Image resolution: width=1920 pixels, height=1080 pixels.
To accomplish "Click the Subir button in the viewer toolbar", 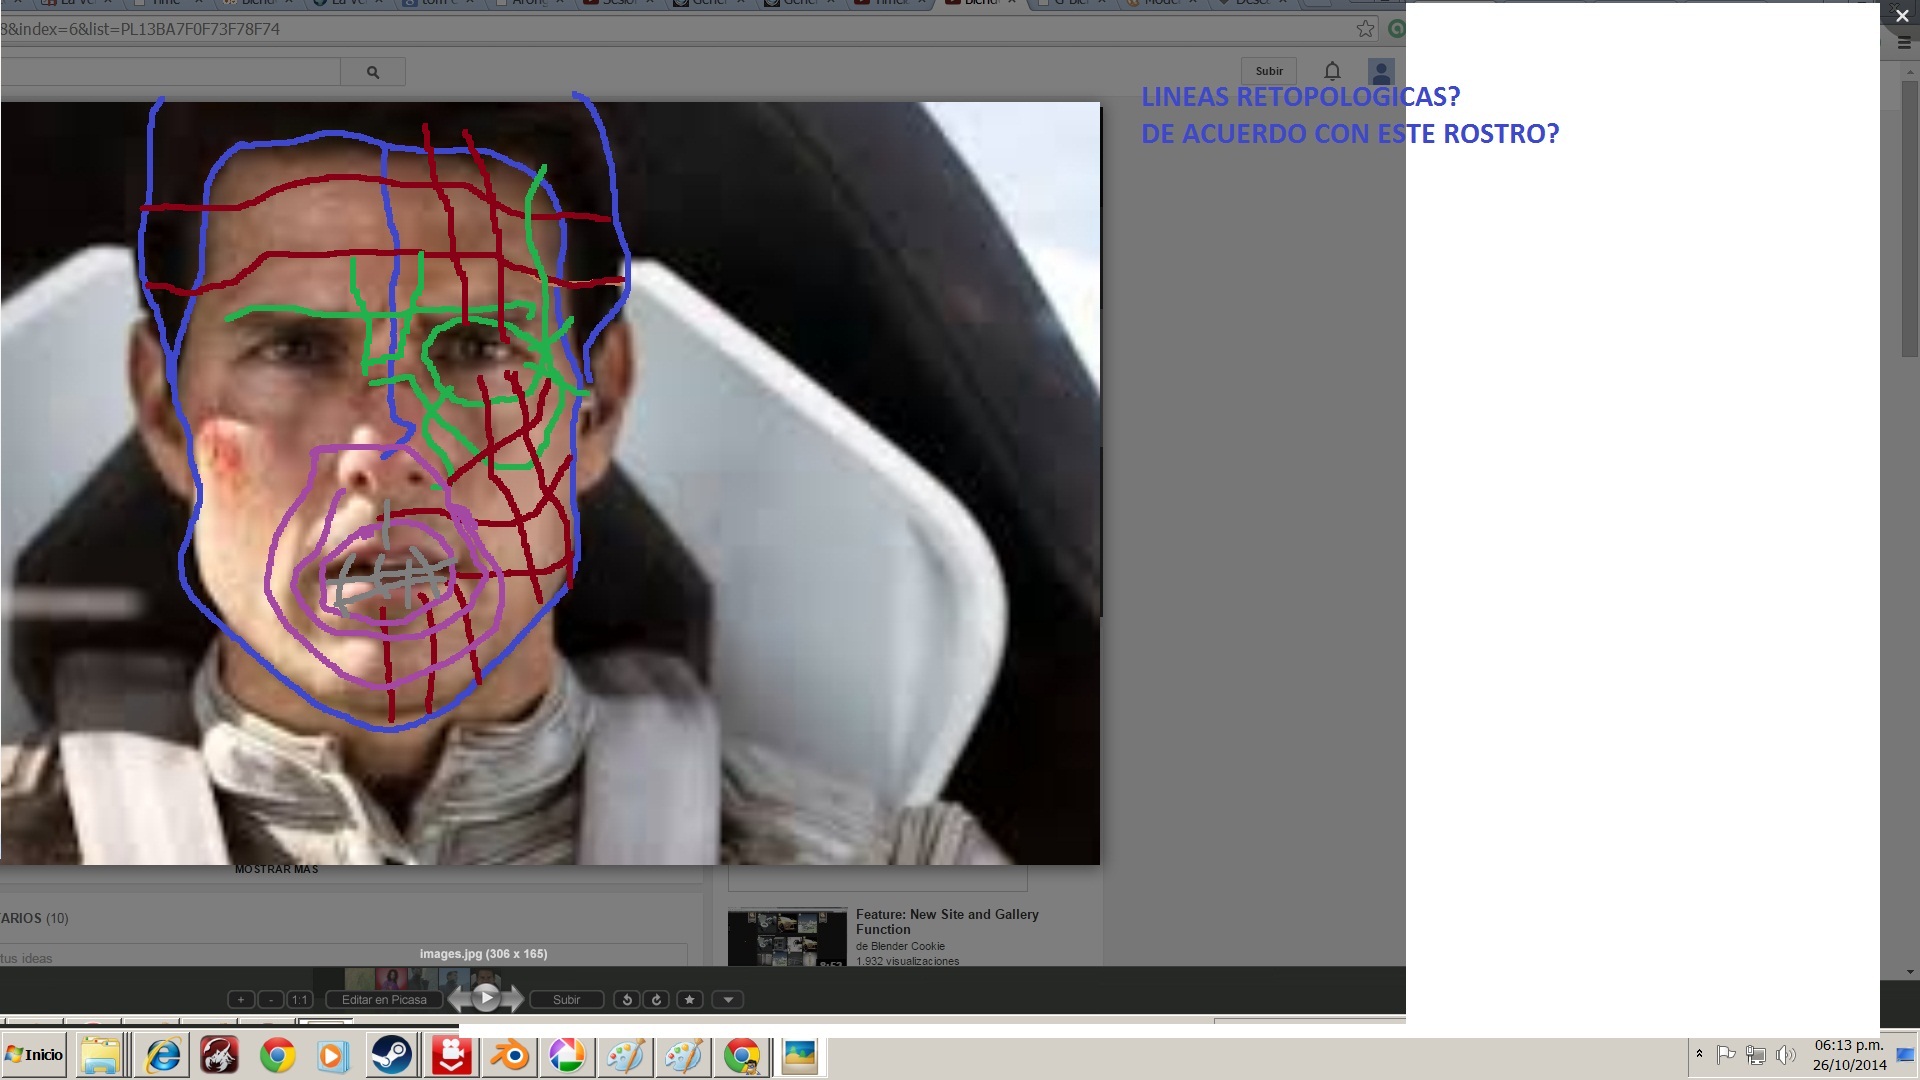I will click(566, 999).
